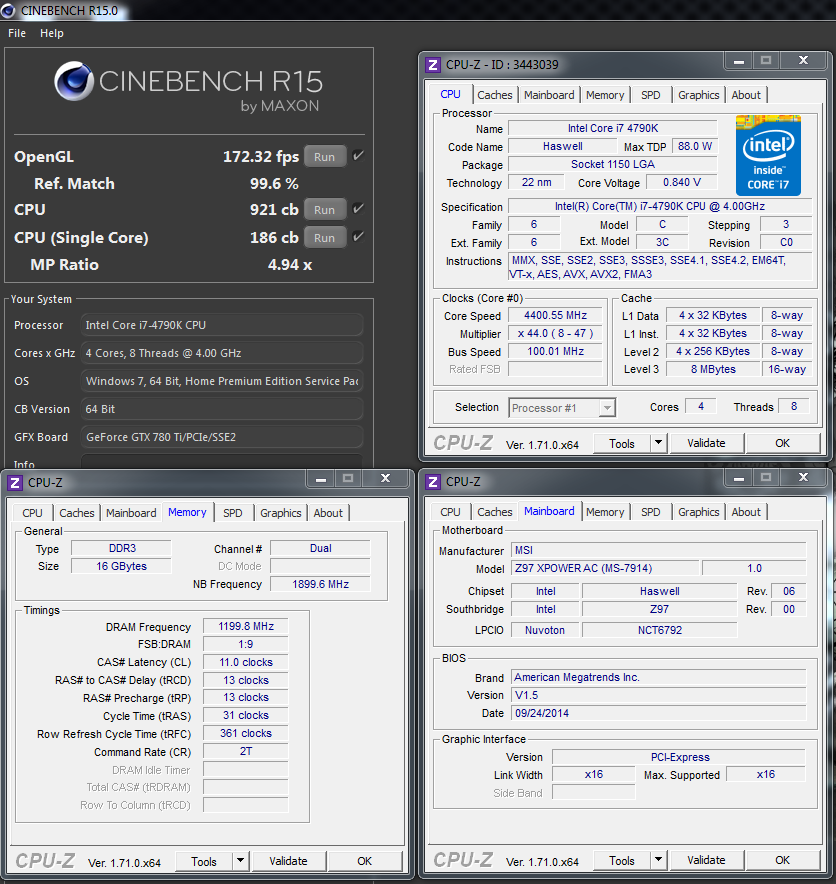The image size is (836, 884).
Task: Close the CPU-Z Mainboard window
Action: pyautogui.click(x=804, y=478)
